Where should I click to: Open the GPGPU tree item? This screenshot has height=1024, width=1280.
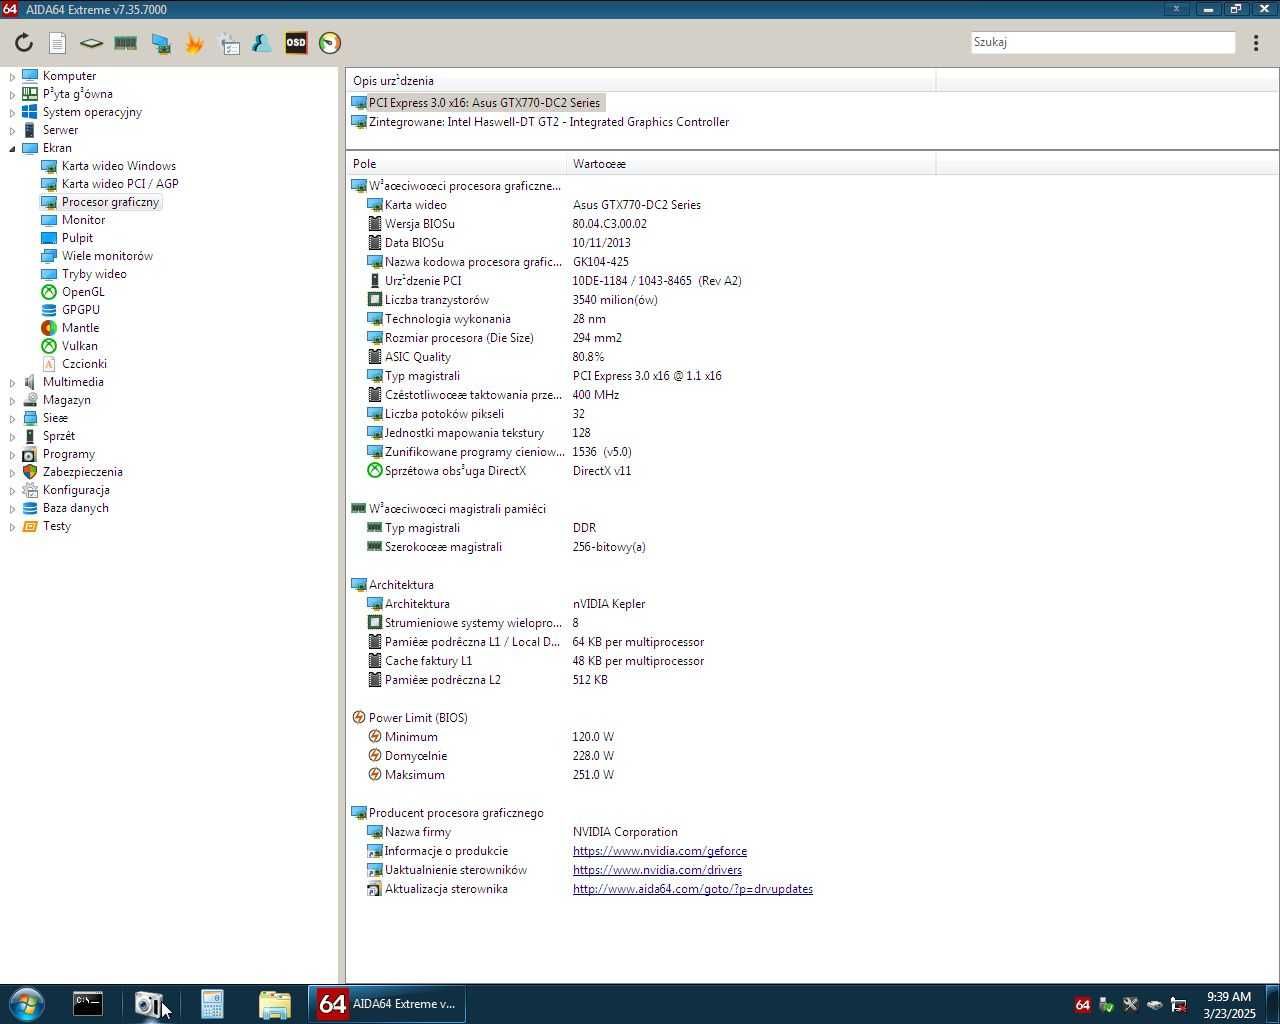[x=80, y=310]
